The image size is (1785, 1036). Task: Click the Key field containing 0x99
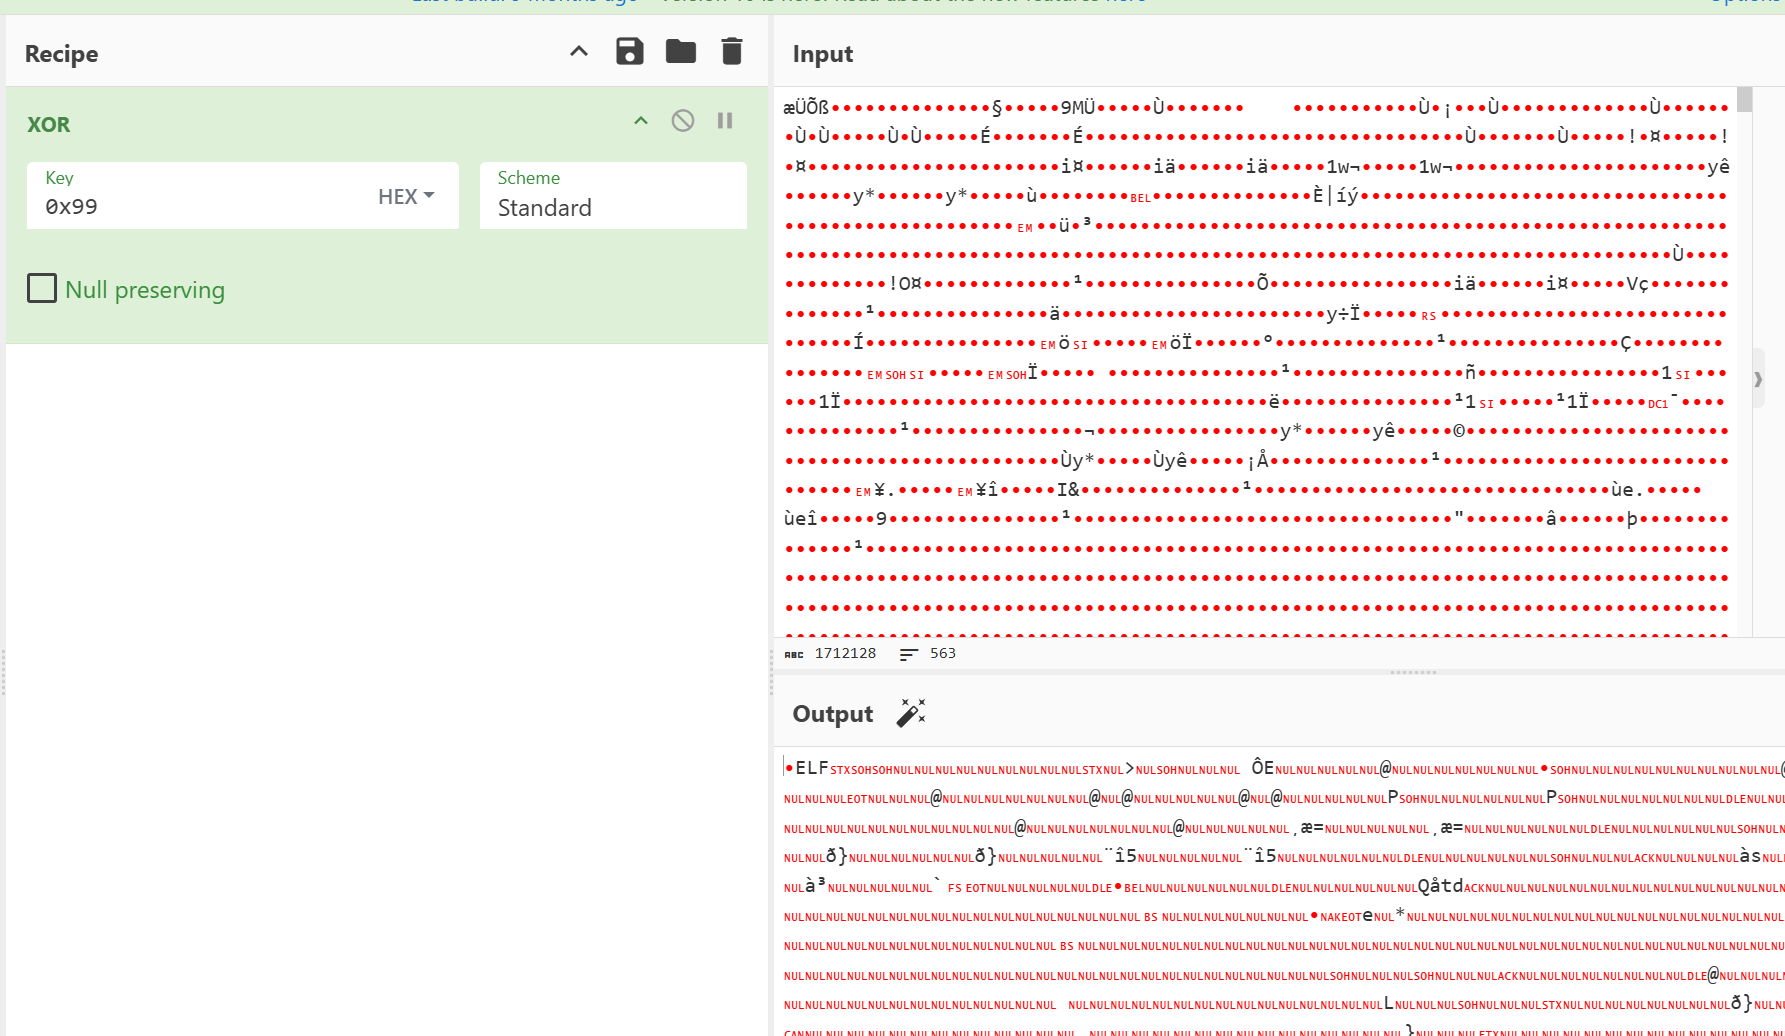coord(200,207)
